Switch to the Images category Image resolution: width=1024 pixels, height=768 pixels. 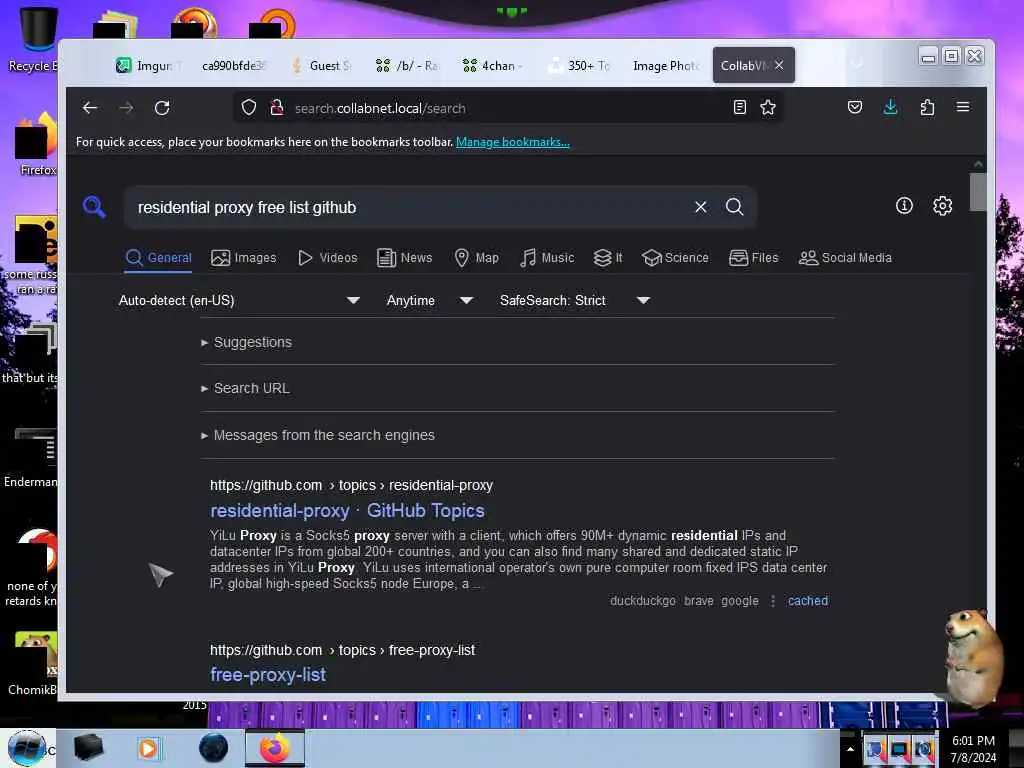tap(244, 257)
